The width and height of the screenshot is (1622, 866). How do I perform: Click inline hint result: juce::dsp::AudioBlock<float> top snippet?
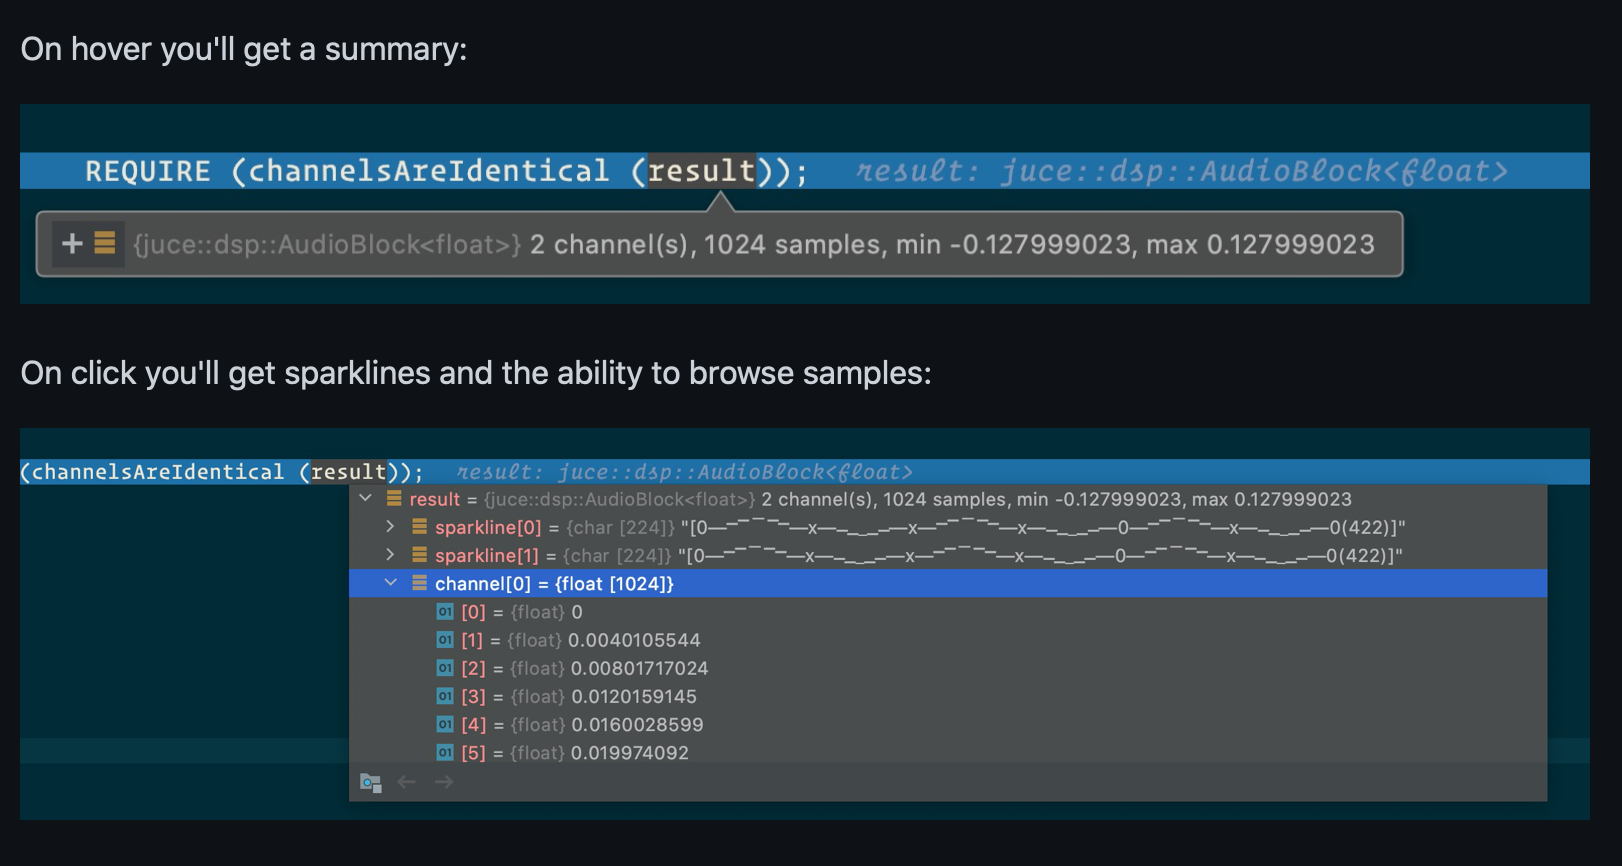click(x=1182, y=171)
